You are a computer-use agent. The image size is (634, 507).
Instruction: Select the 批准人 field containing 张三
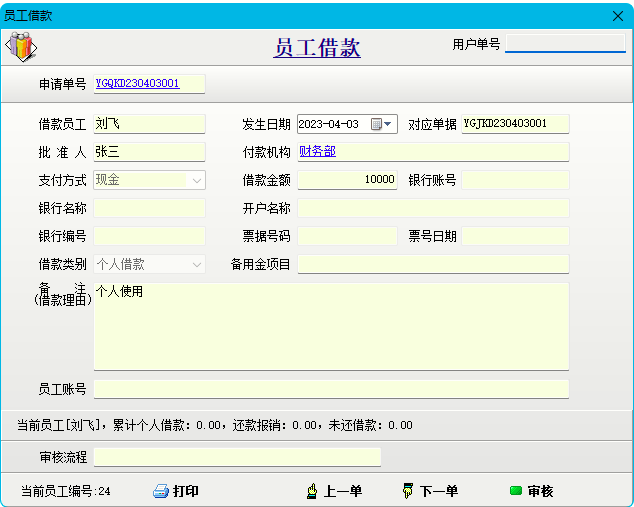pyautogui.click(x=149, y=152)
